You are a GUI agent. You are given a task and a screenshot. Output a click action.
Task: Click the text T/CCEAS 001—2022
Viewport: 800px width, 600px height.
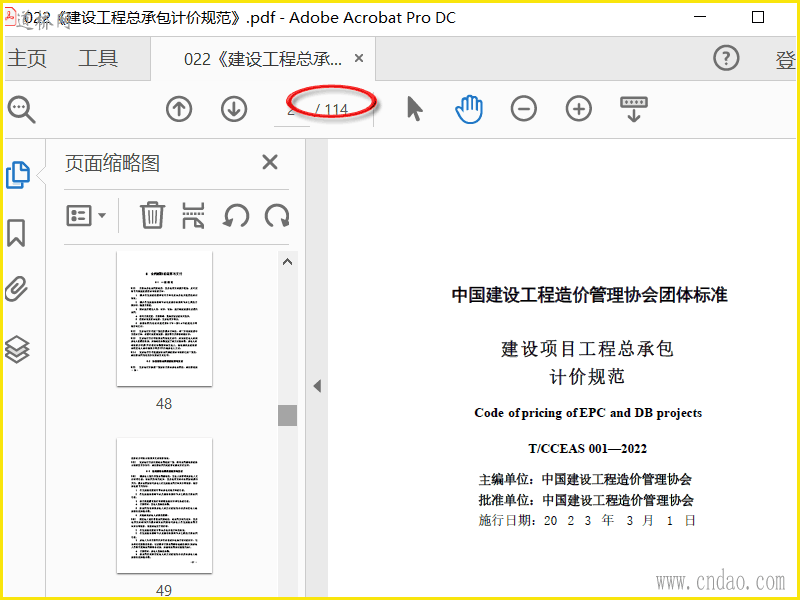click(587, 449)
